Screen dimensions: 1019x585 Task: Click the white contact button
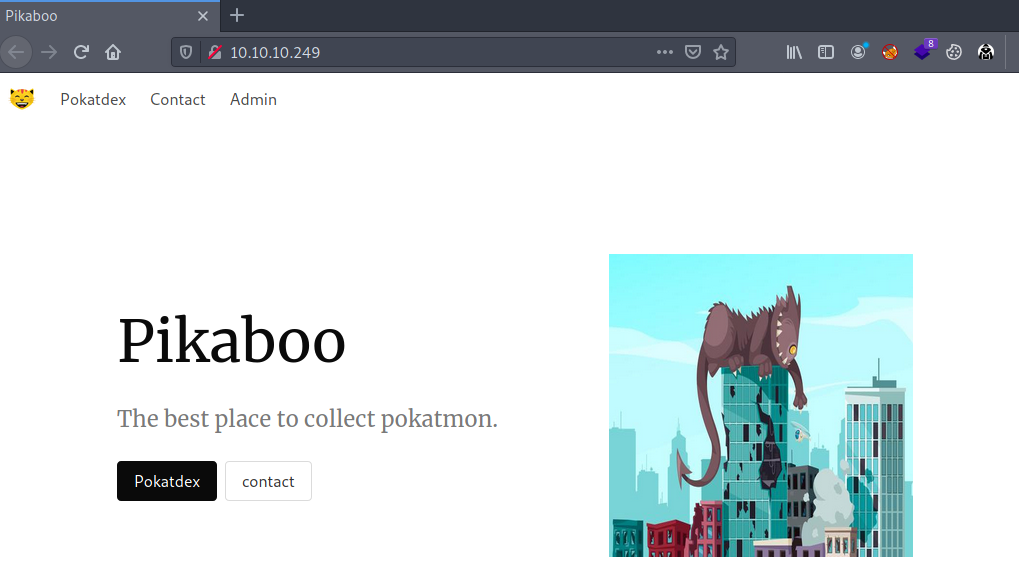pyautogui.click(x=268, y=481)
